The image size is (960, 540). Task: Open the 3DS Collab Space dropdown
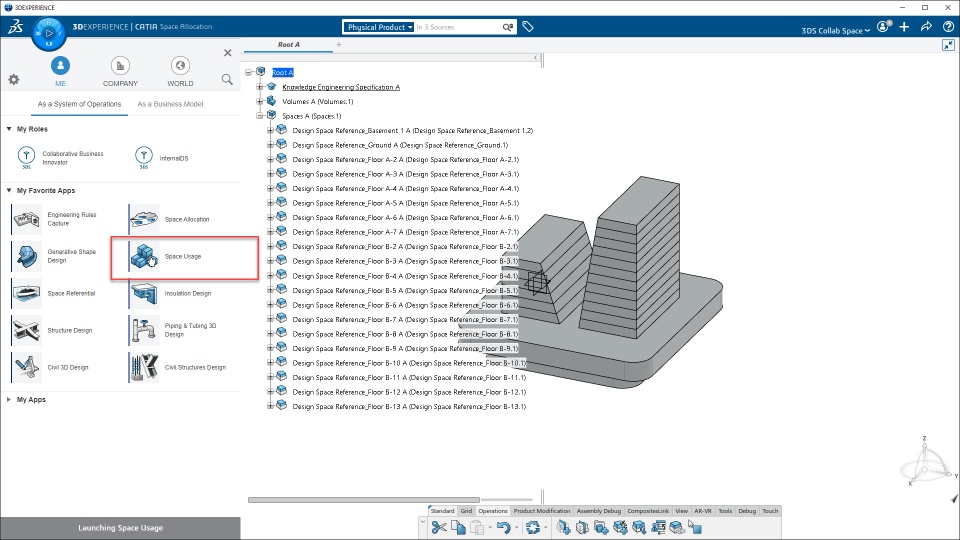[836, 31]
